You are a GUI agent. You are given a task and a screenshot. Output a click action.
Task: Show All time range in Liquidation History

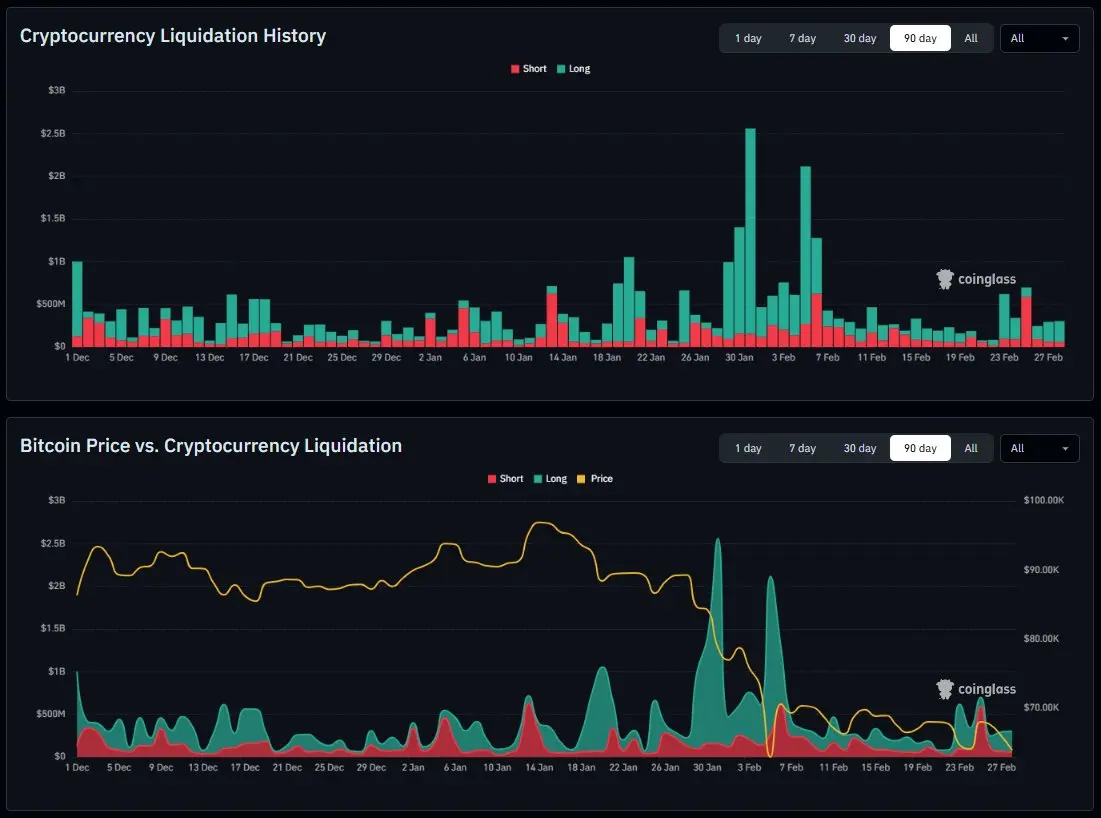971,39
